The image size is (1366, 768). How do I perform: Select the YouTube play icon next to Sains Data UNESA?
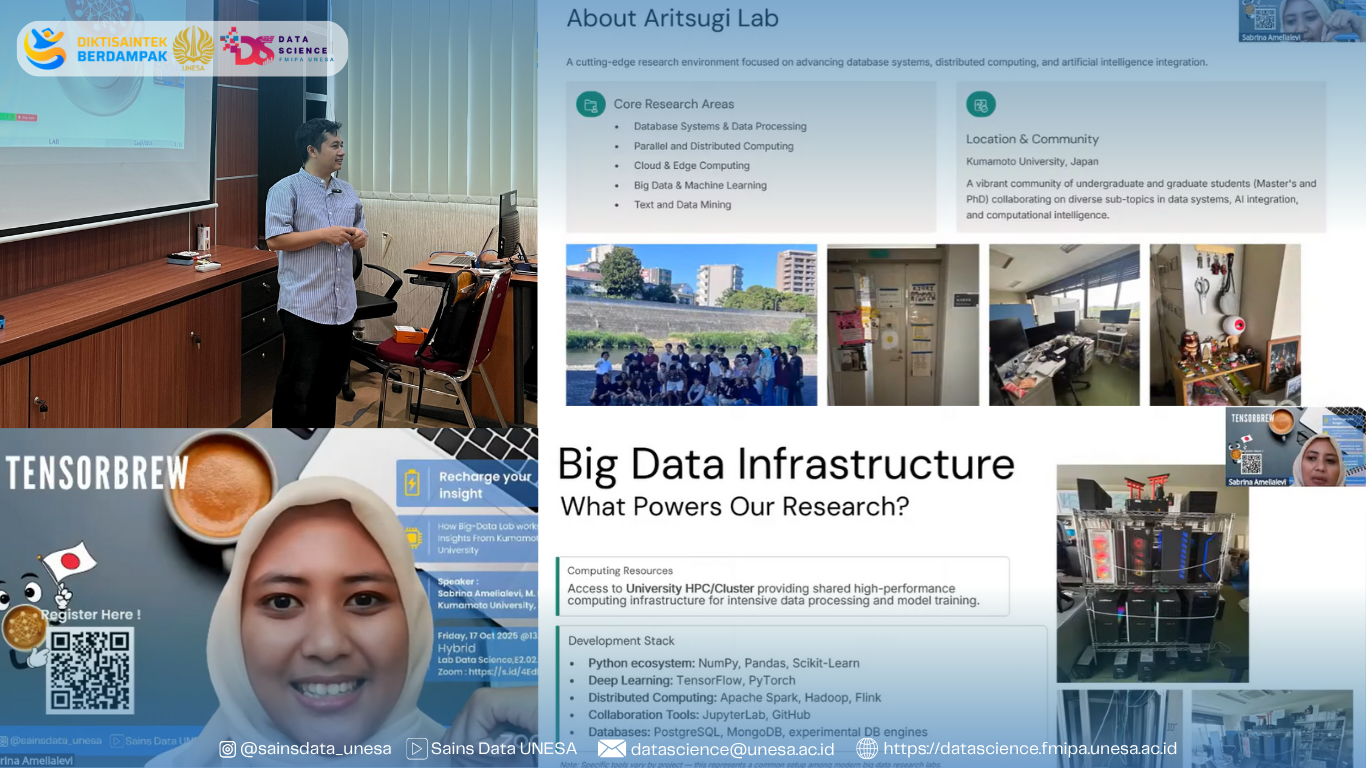pos(416,748)
